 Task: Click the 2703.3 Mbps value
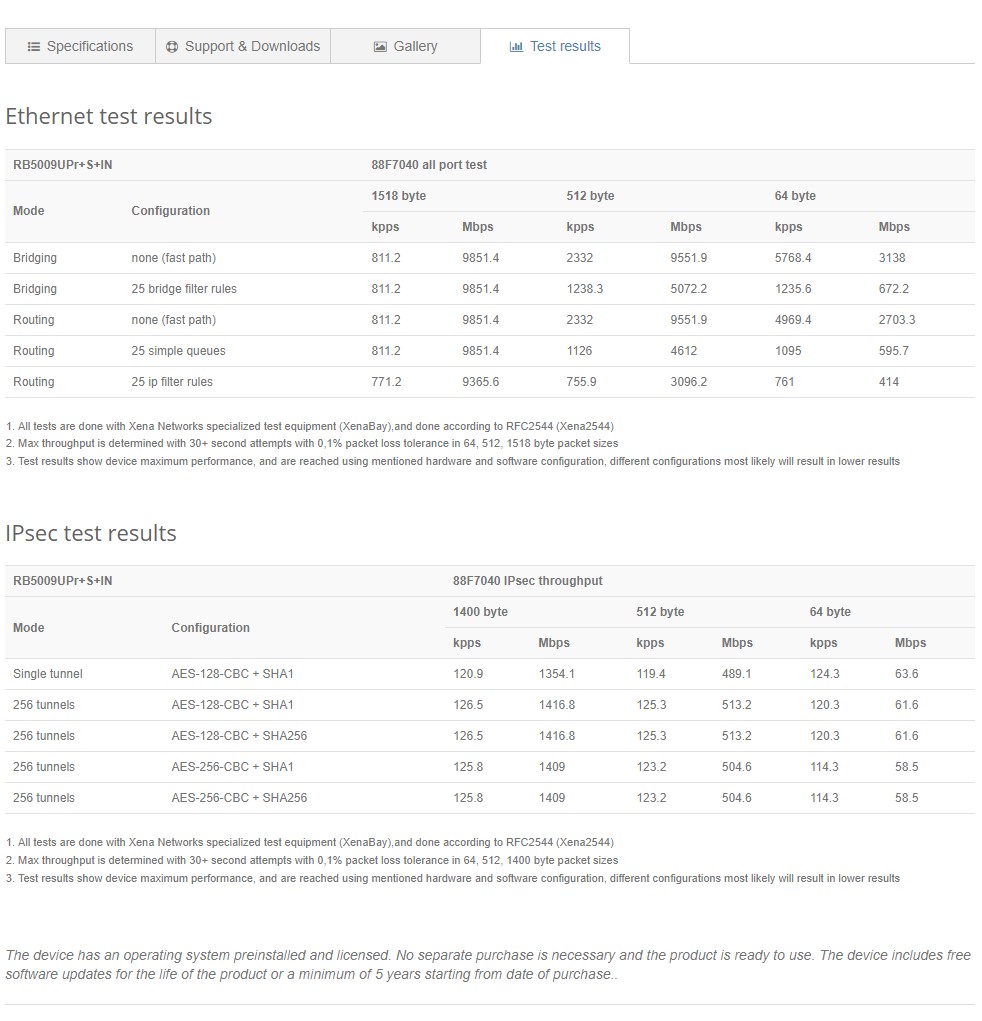click(x=897, y=320)
